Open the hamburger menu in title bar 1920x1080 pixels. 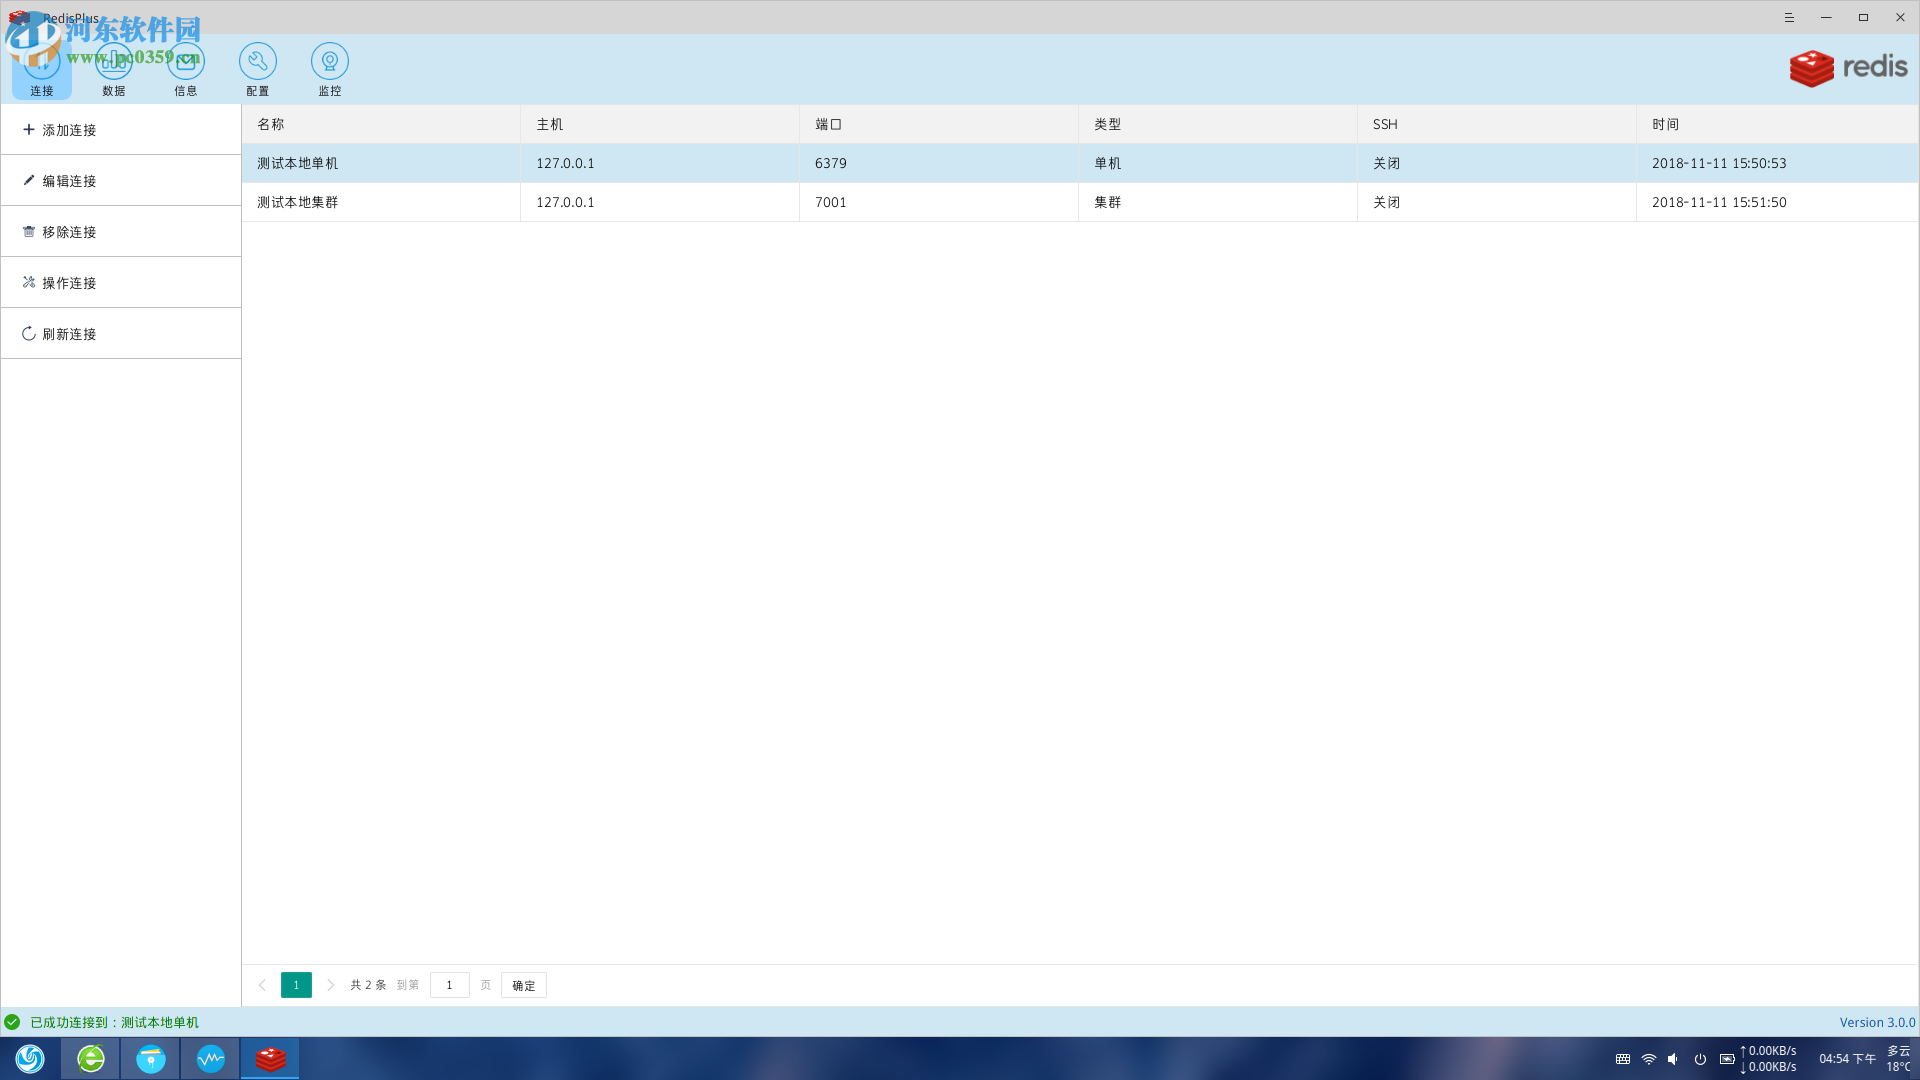pos(1789,18)
